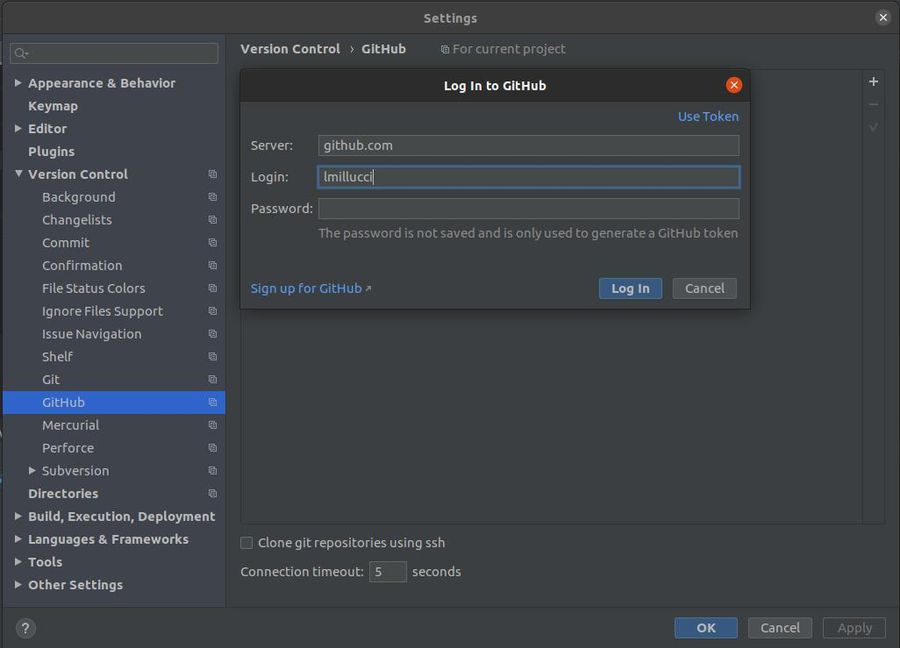Viewport: 900px width, 648px height.
Task: Expand the Appearance & Behavior section
Action: [x=18, y=83]
